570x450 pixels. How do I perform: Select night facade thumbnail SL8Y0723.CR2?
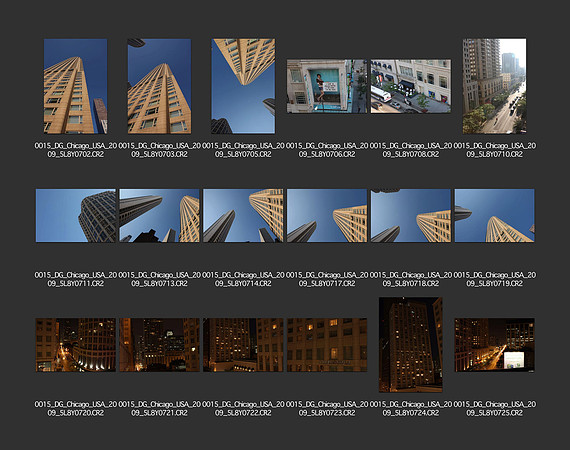click(327, 345)
